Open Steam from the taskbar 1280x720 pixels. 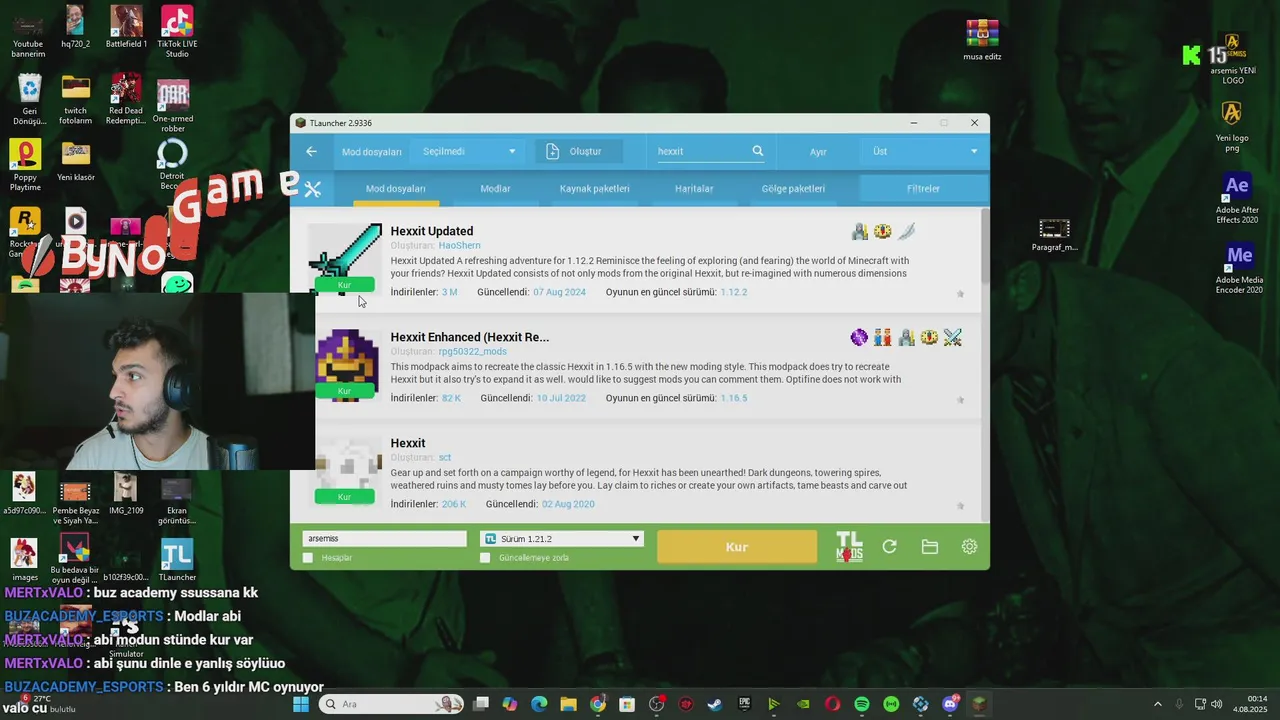tap(715, 704)
